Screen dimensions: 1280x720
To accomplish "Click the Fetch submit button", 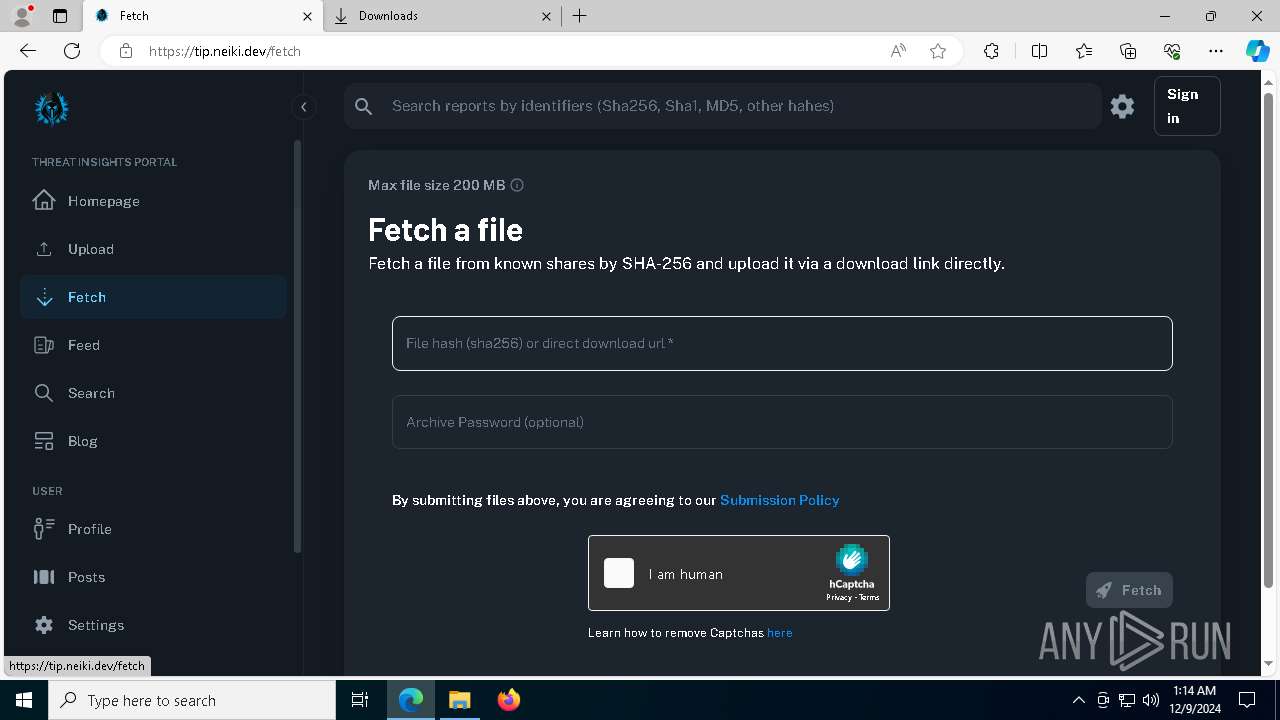I will (1129, 590).
